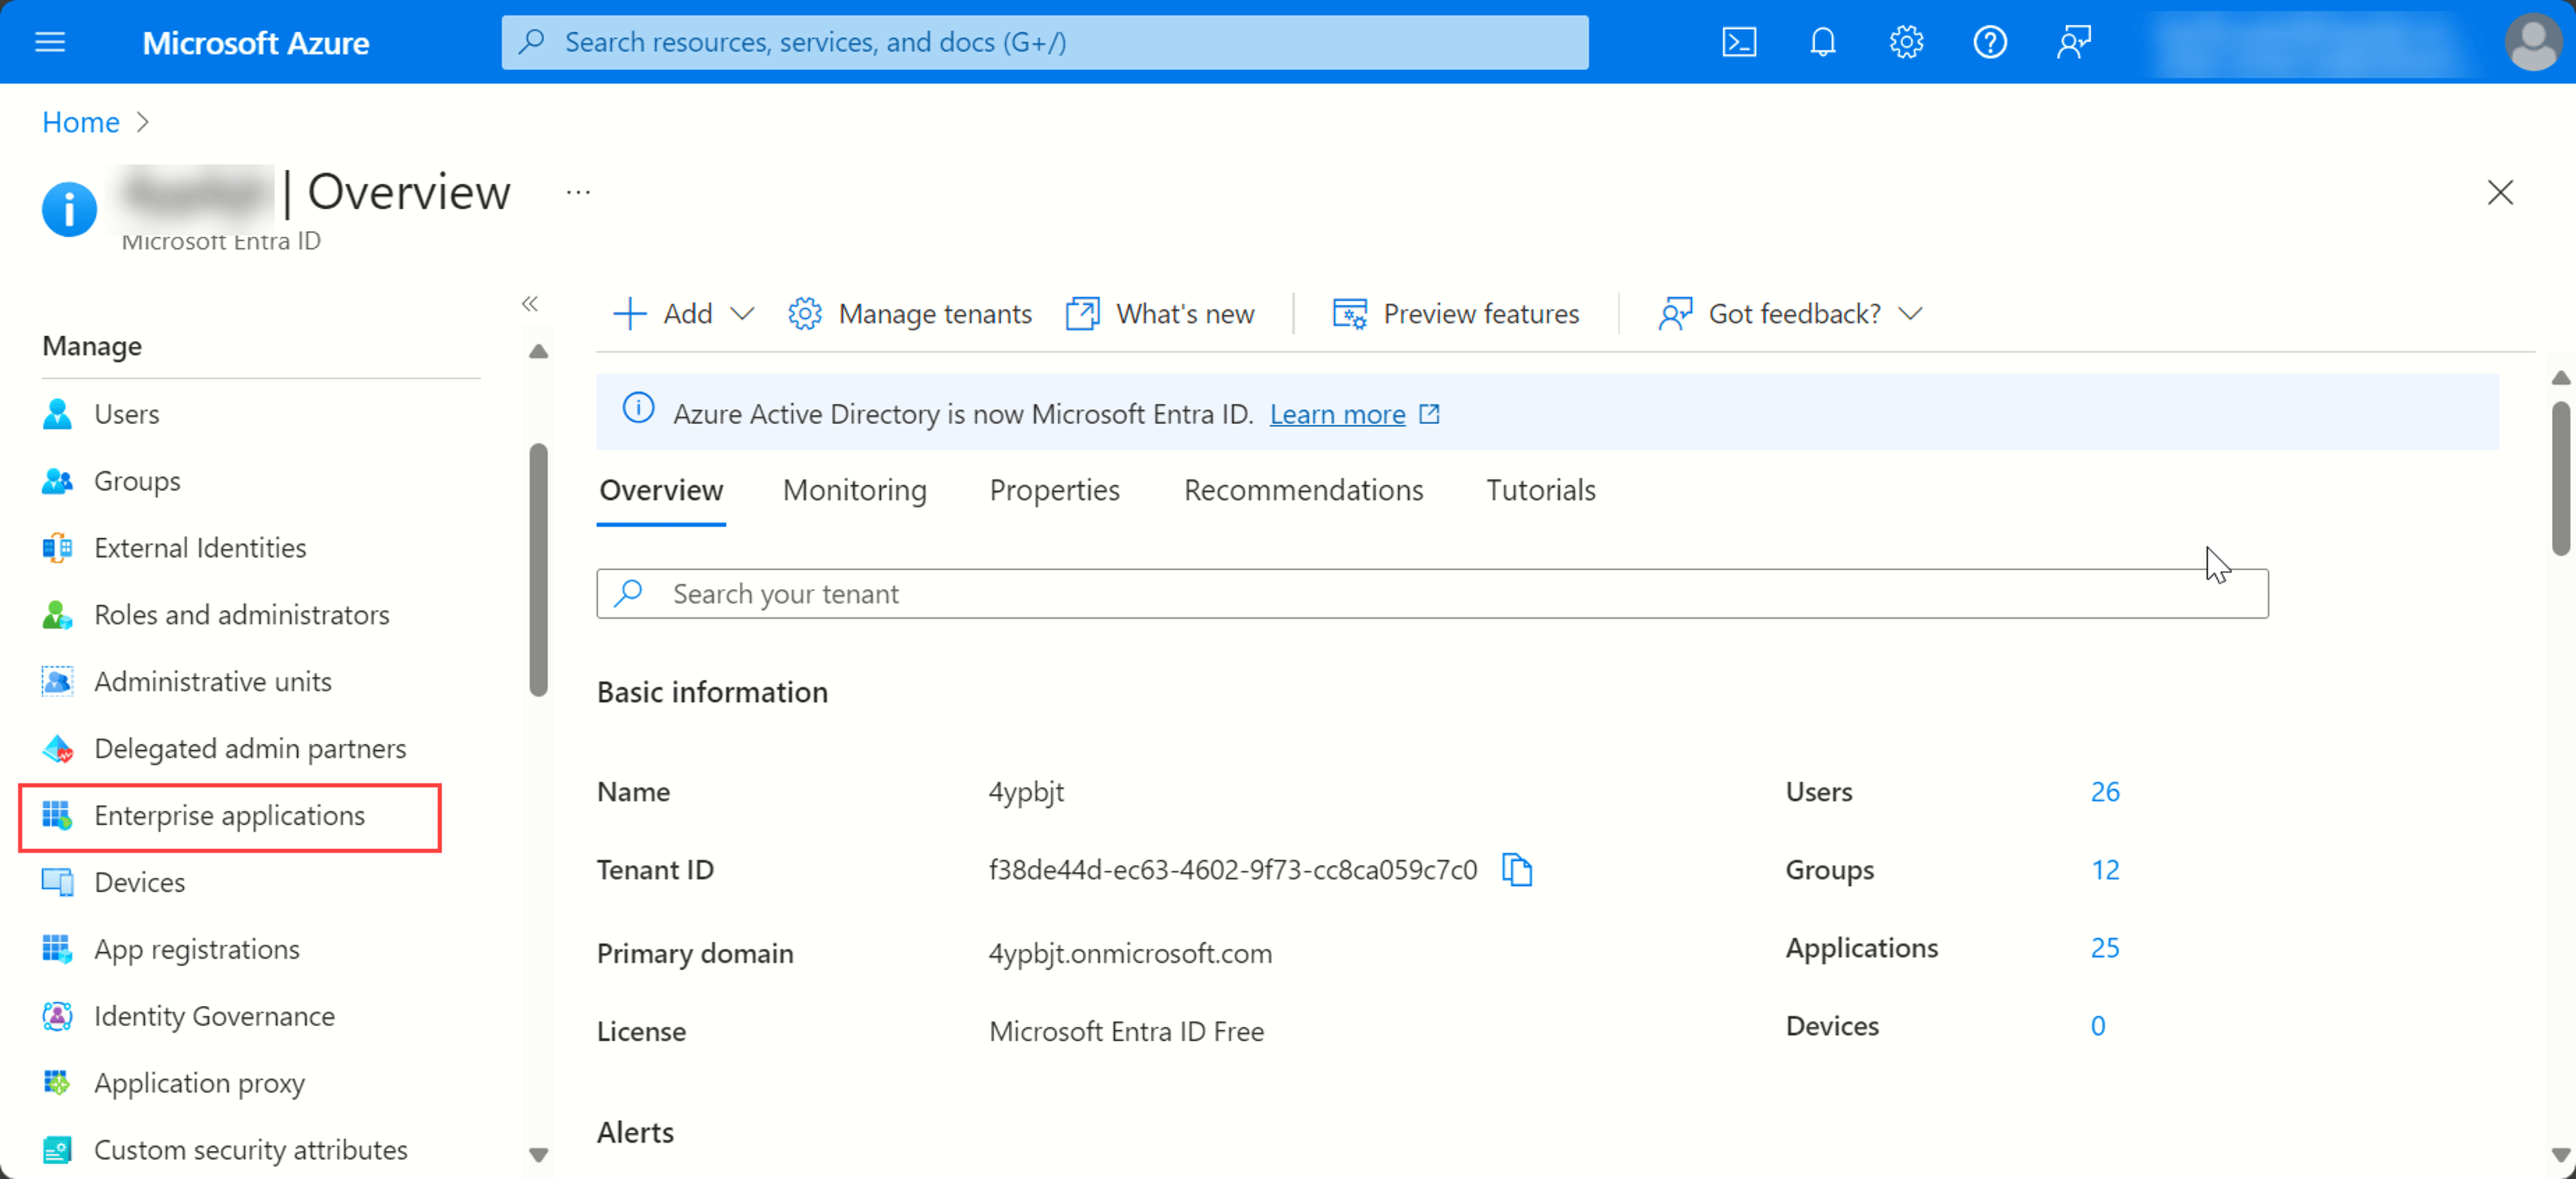The width and height of the screenshot is (2576, 1179).
Task: Select the Tenant ID value text
Action: pyautogui.click(x=1233, y=870)
